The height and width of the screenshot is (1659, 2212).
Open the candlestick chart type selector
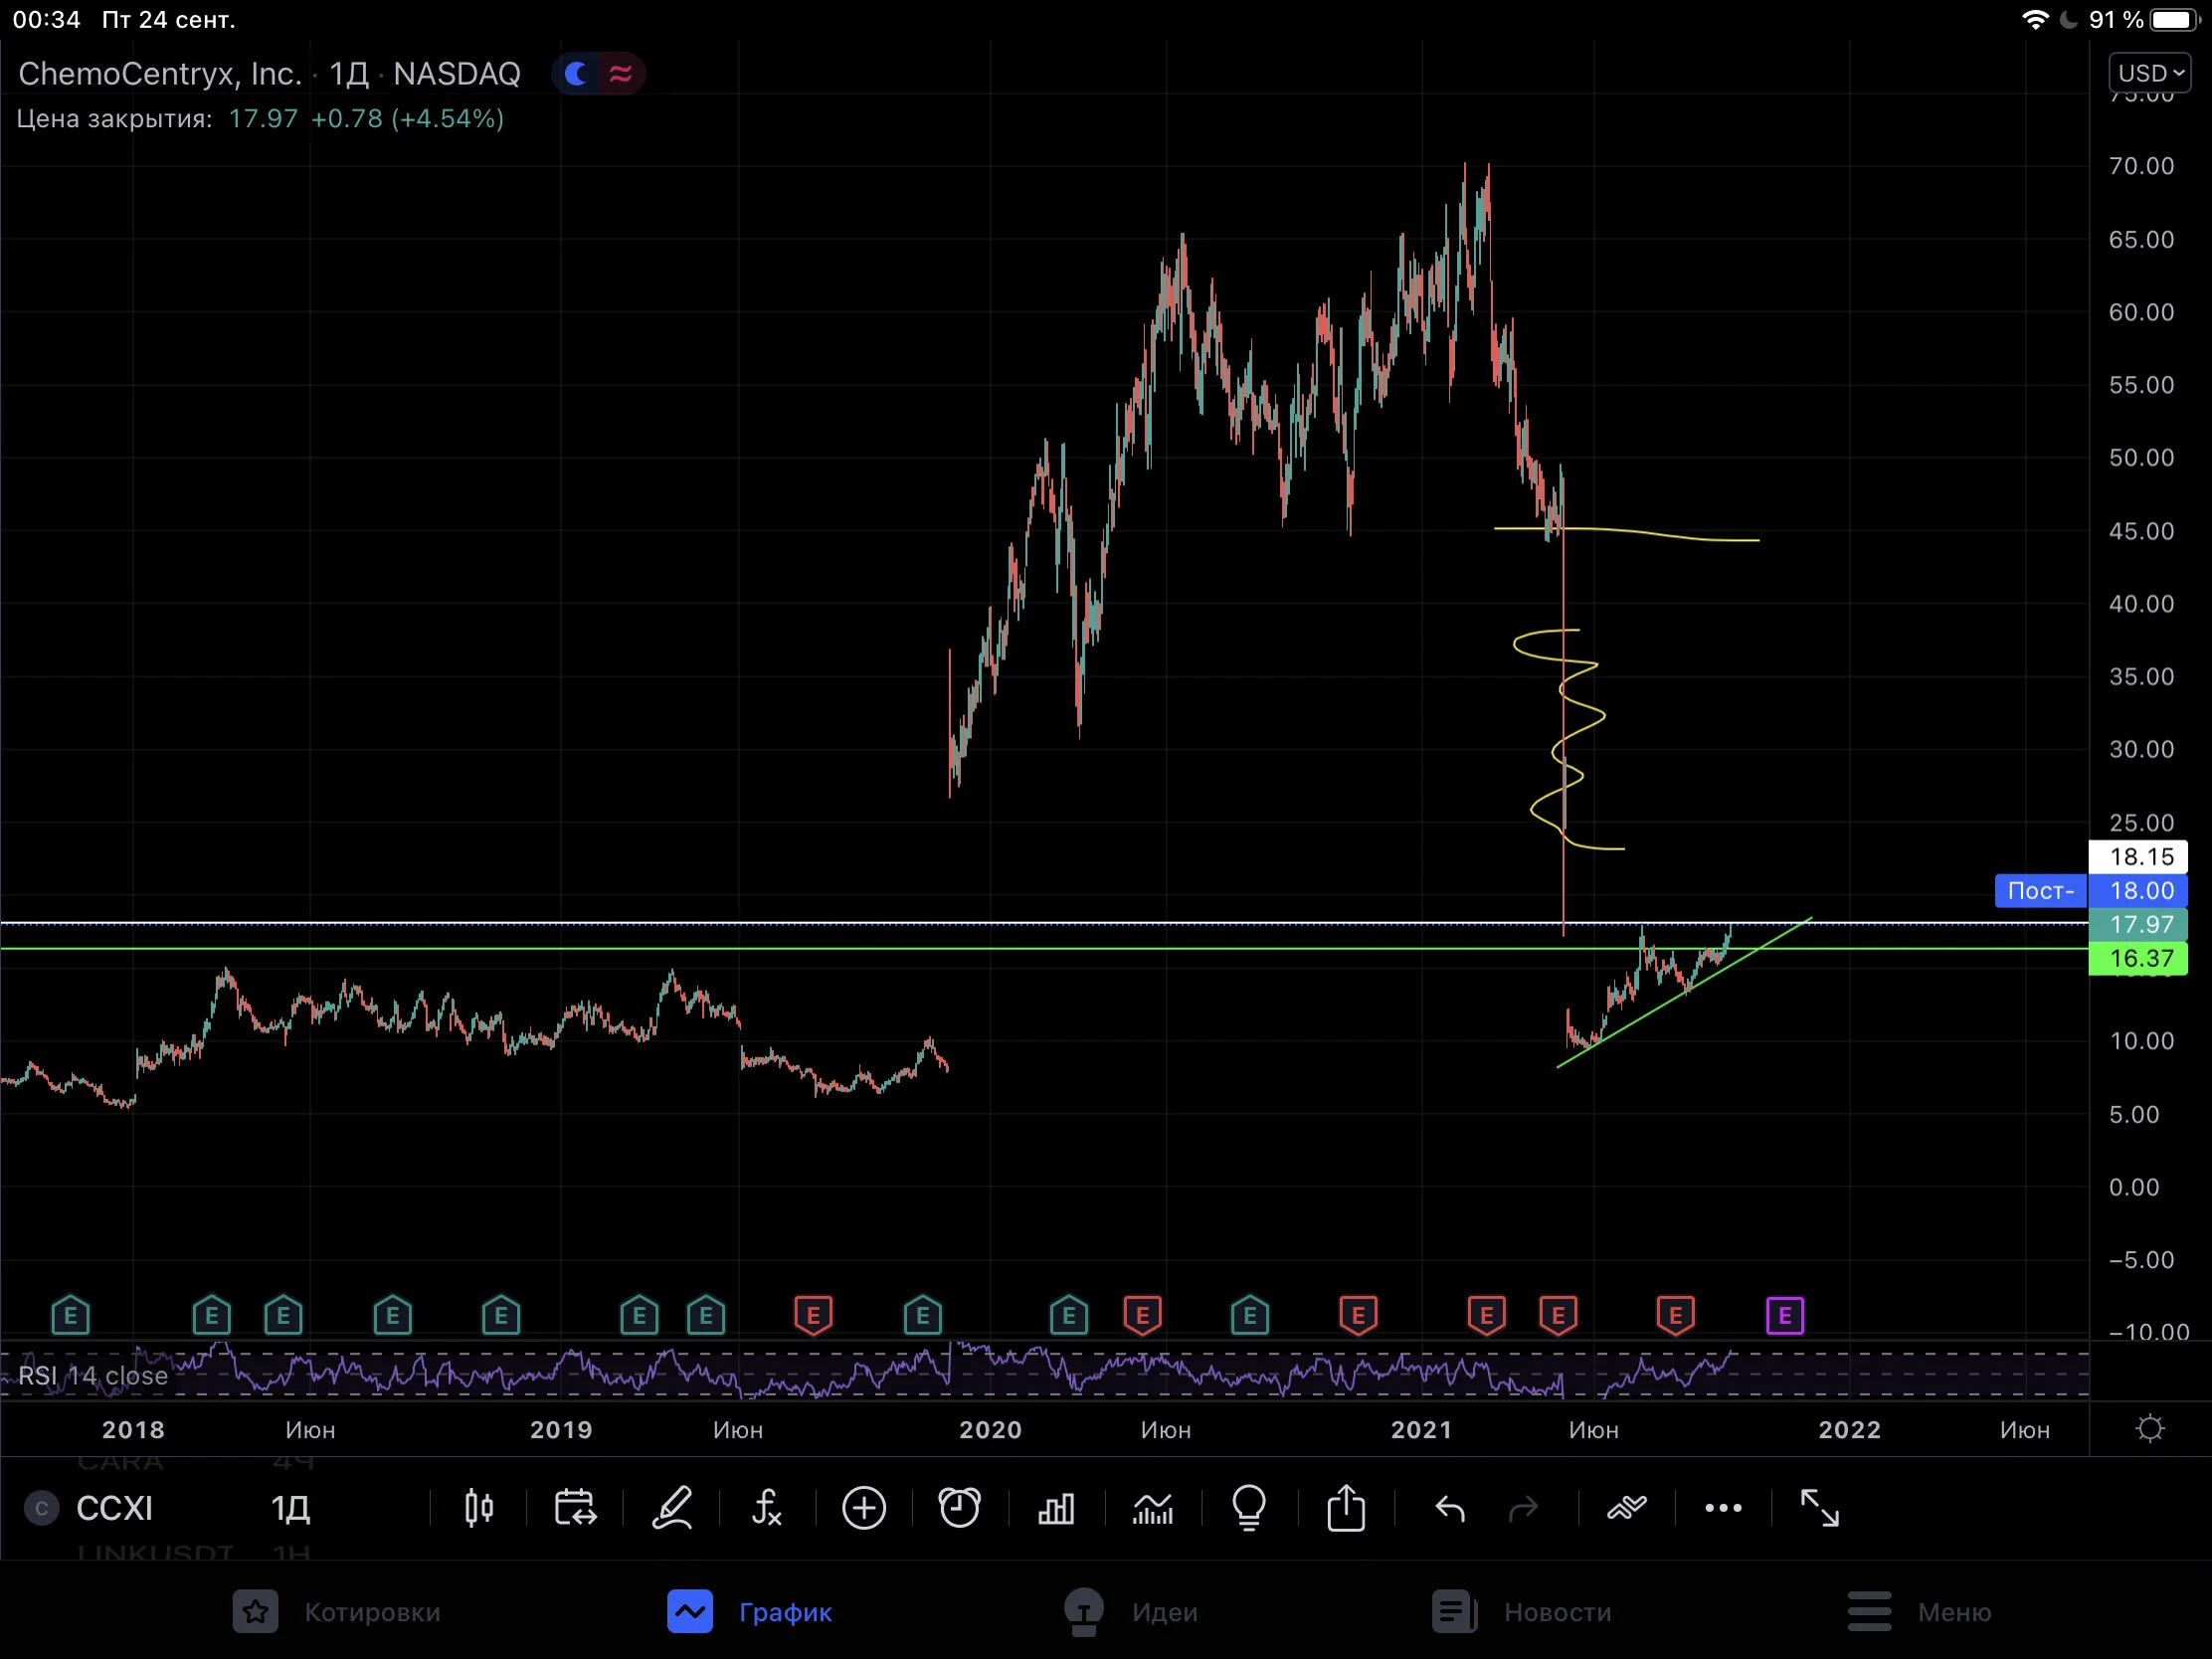point(479,1508)
